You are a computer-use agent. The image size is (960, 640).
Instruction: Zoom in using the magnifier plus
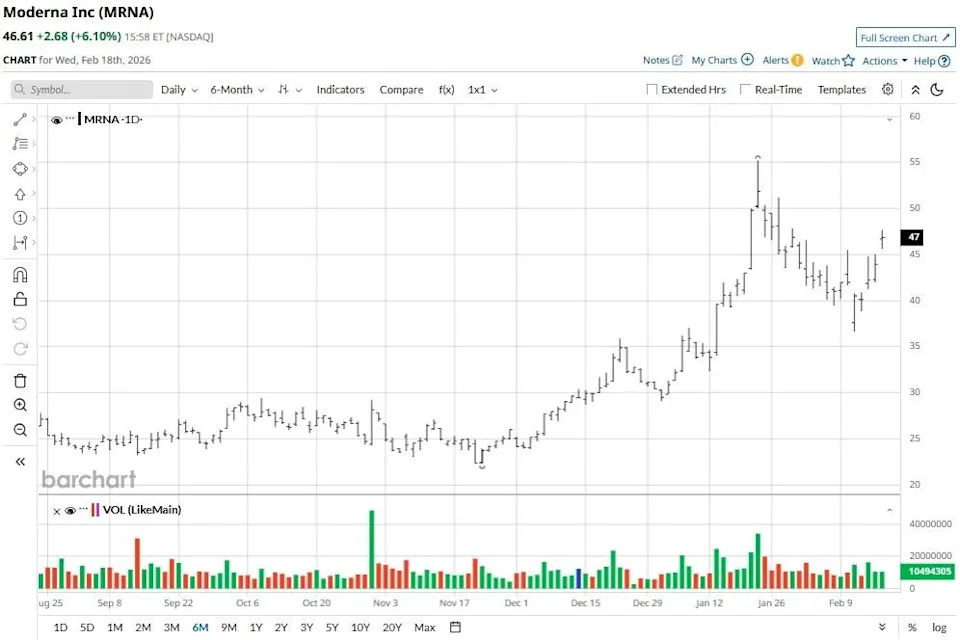point(20,405)
